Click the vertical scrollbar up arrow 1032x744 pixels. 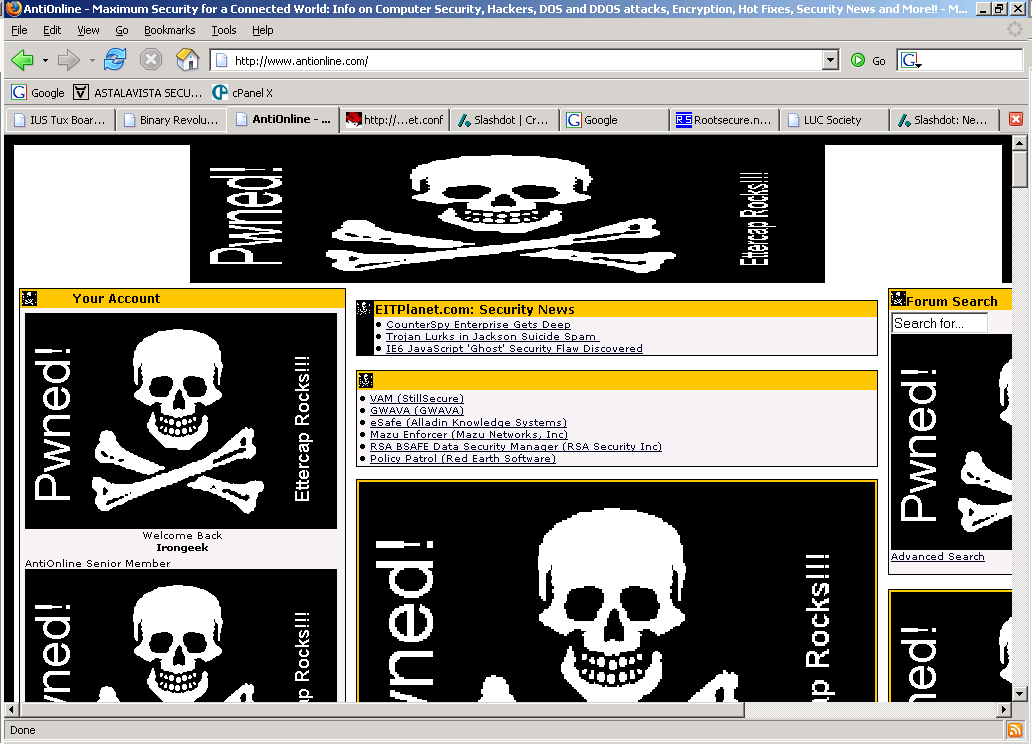1019,143
